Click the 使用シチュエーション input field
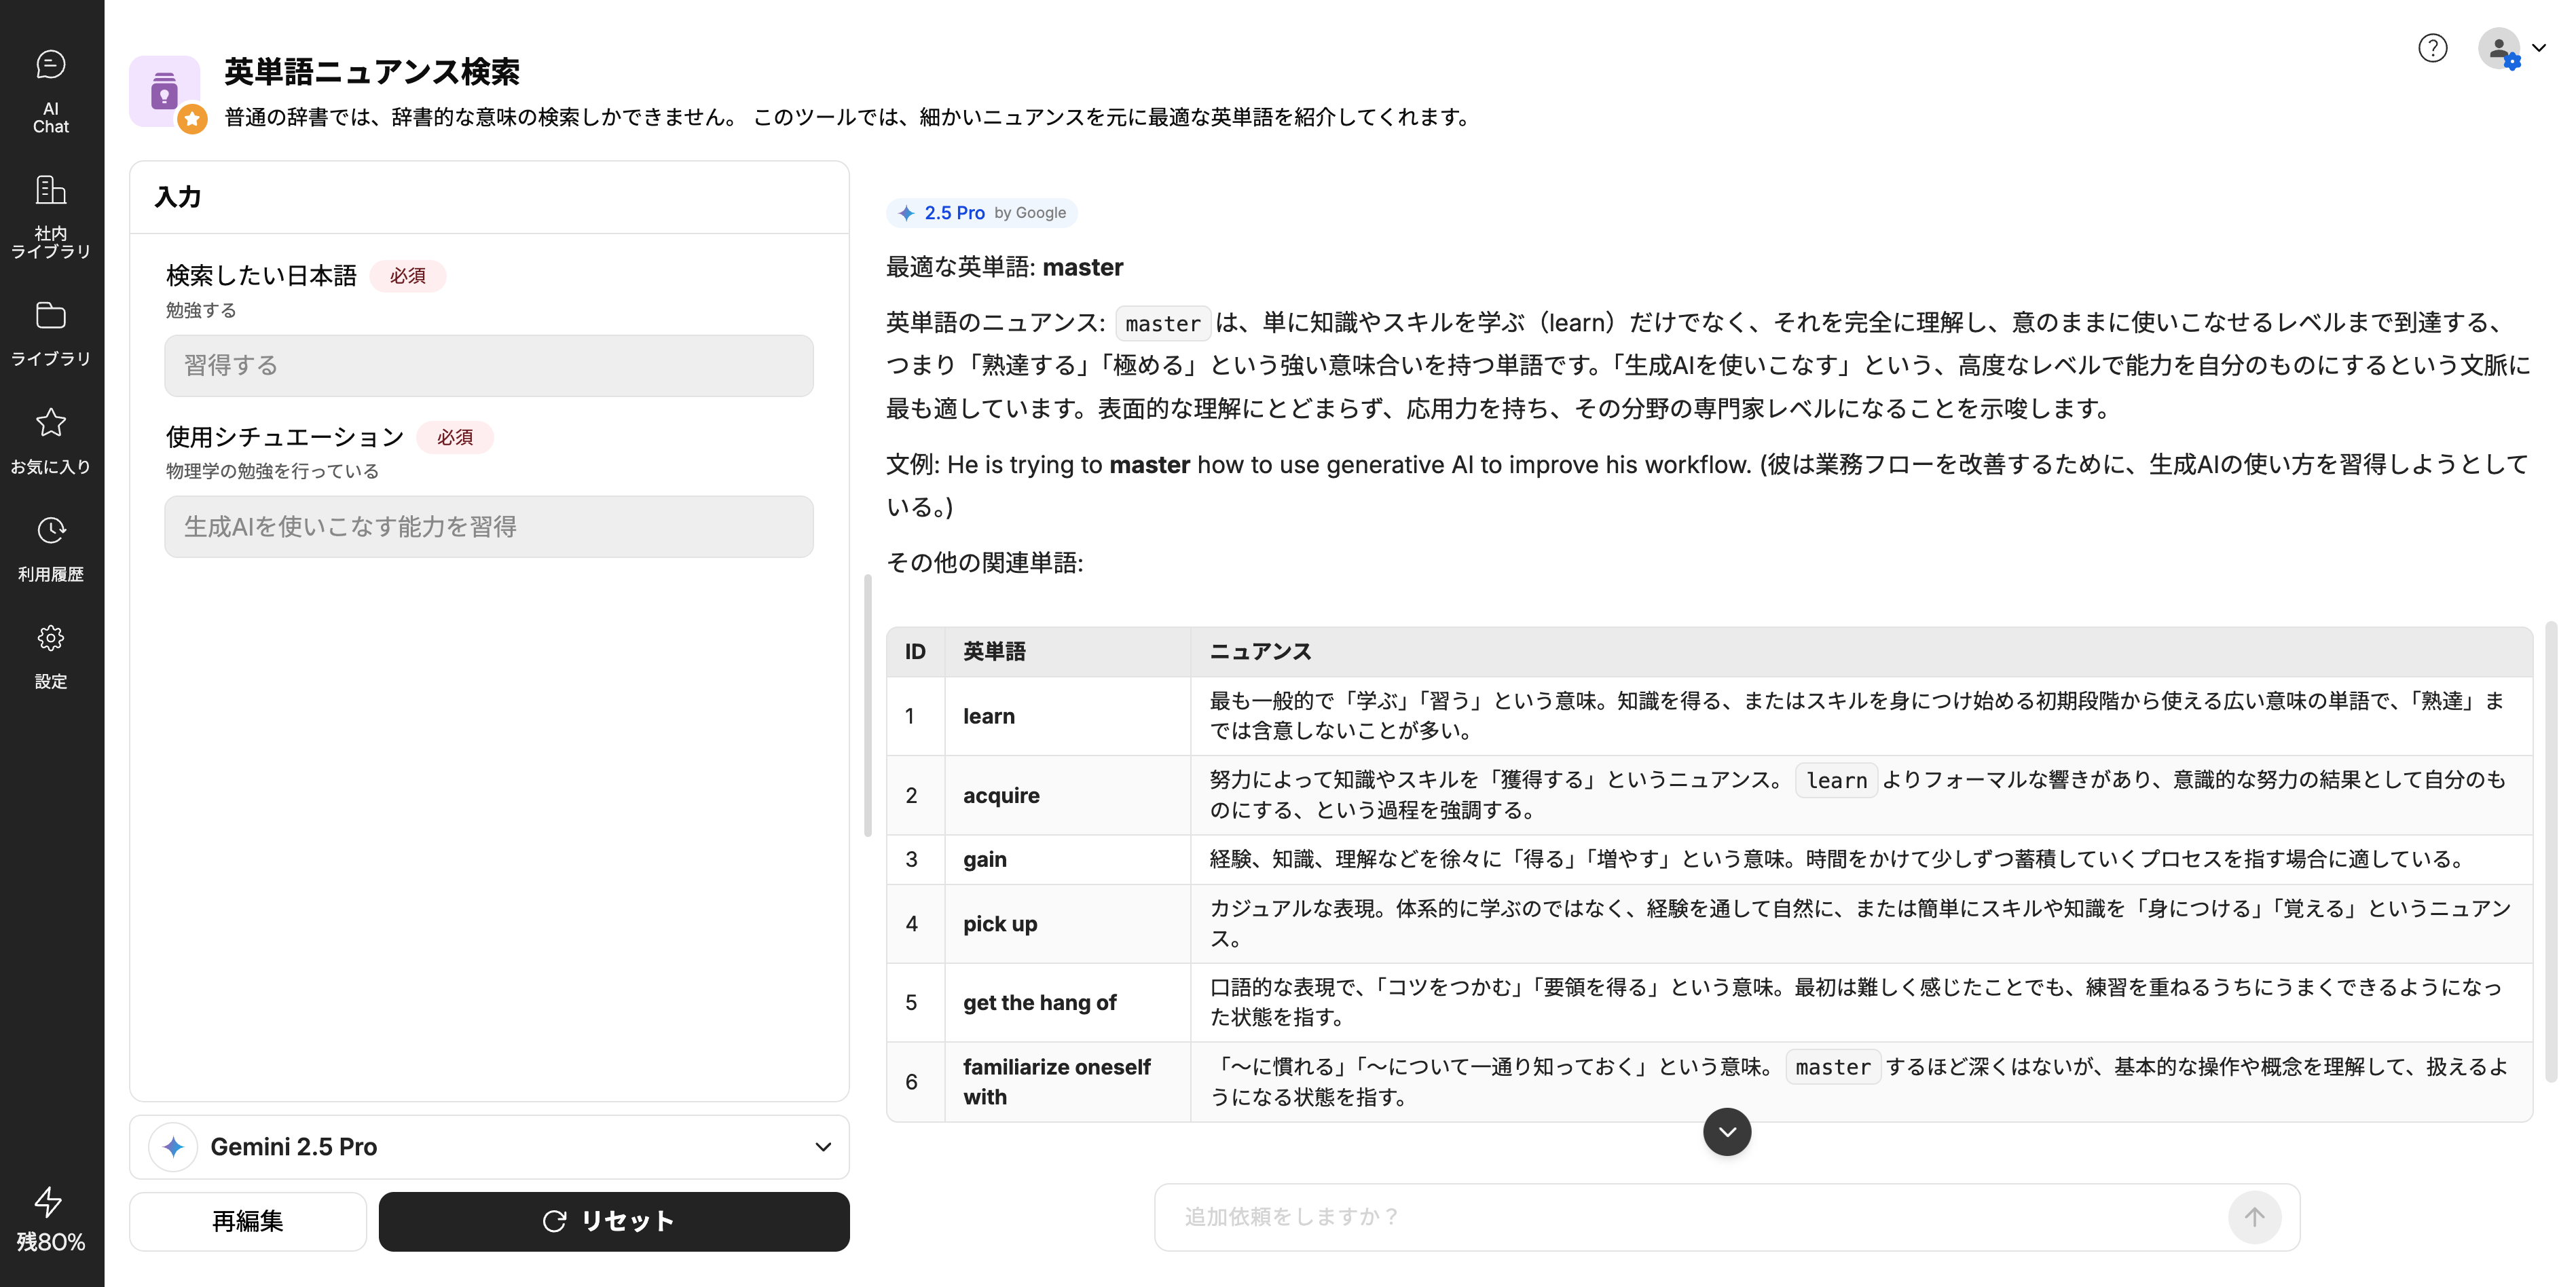The height and width of the screenshot is (1287, 2576). click(x=489, y=527)
